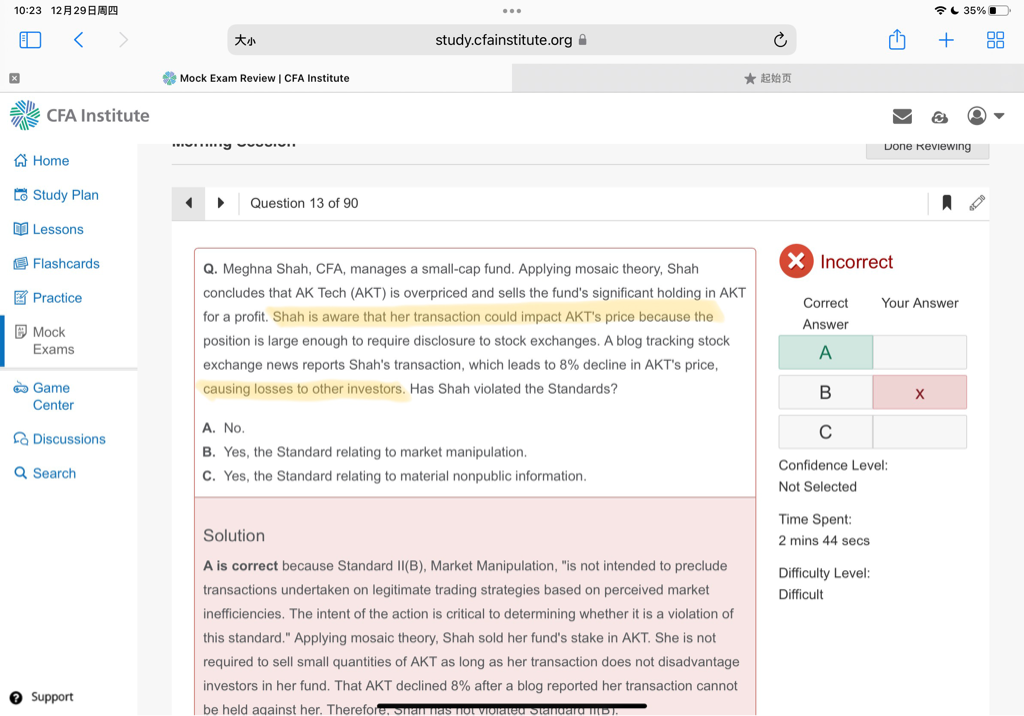Go to the previous question arrow
This screenshot has width=1024, height=716.
188,203
